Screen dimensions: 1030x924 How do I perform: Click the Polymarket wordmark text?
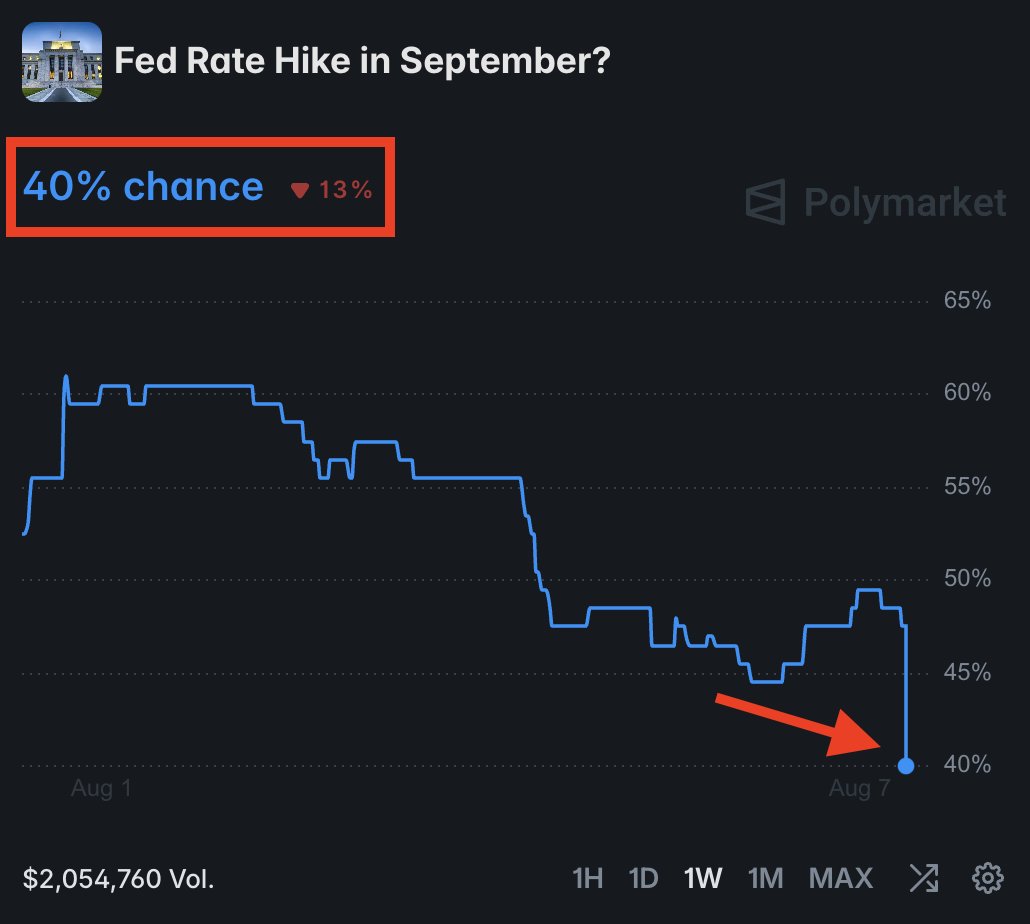point(905,202)
